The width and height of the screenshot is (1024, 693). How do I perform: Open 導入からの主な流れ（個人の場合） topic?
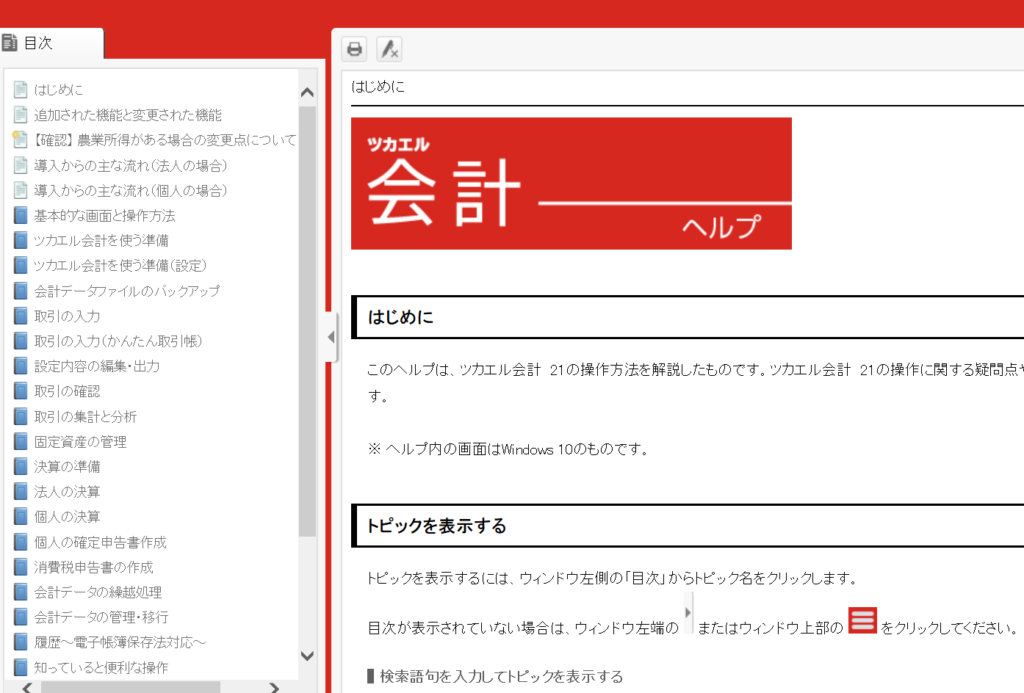(x=131, y=190)
